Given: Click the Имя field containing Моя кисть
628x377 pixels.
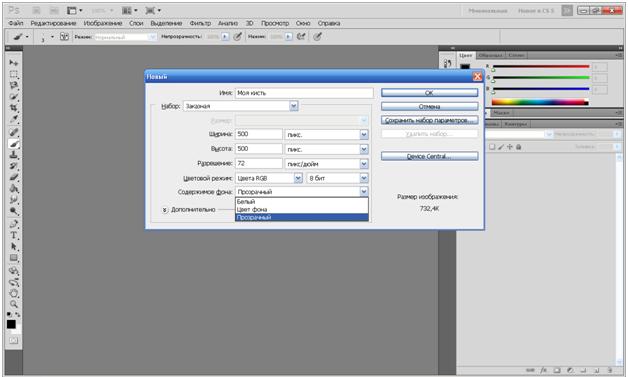Looking at the screenshot, I should (x=304, y=93).
